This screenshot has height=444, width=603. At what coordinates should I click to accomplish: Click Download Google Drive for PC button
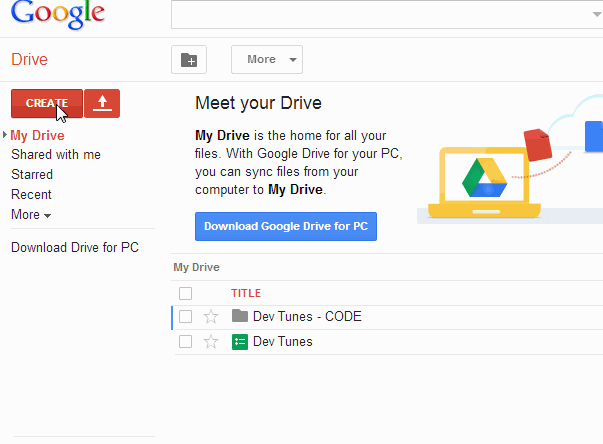click(286, 226)
